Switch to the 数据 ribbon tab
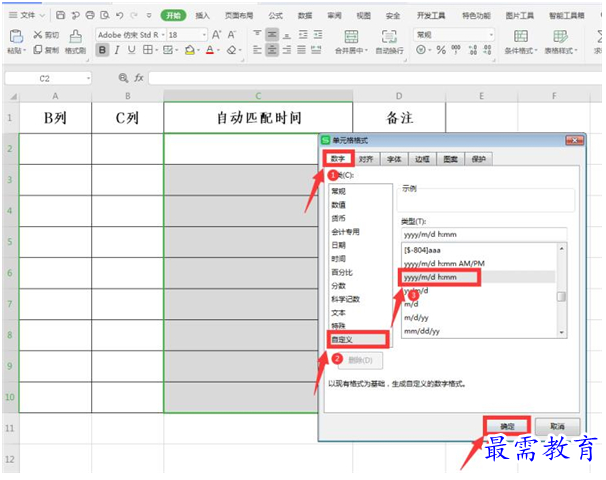The width and height of the screenshot is (606, 480). 305,15
